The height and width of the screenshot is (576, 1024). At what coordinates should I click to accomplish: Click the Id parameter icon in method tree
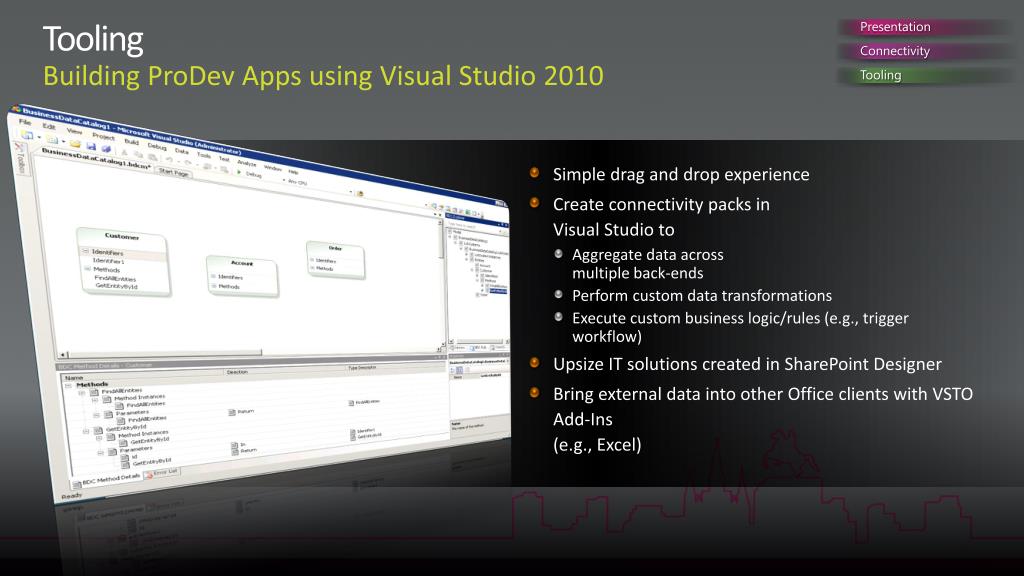[x=125, y=457]
